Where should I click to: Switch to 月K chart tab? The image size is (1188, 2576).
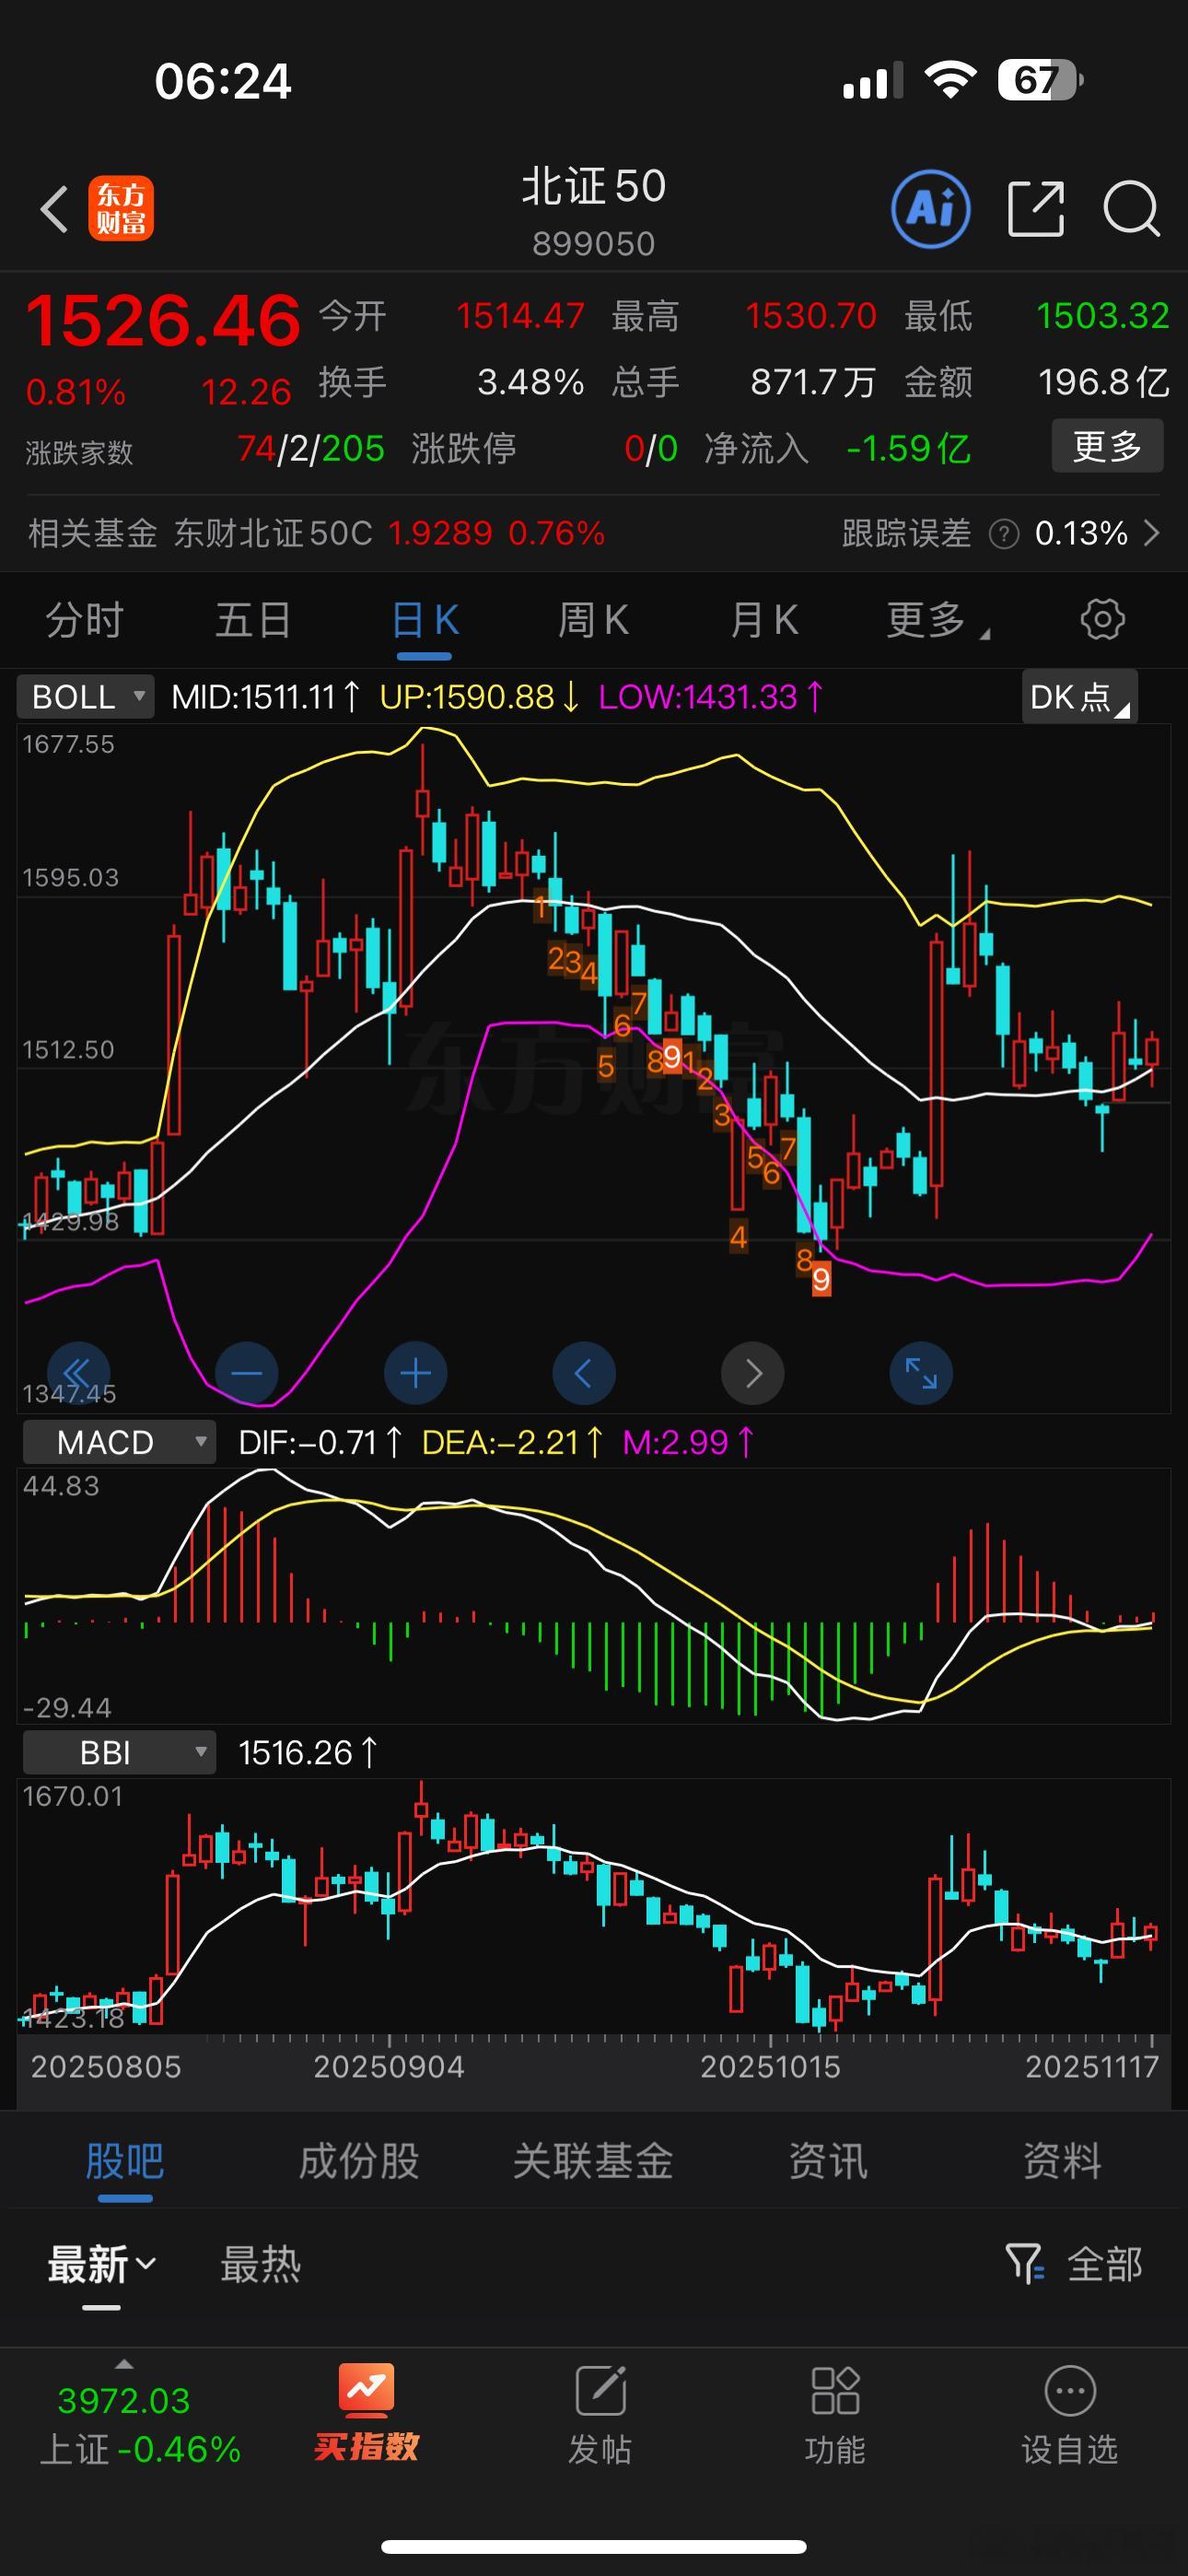764,620
